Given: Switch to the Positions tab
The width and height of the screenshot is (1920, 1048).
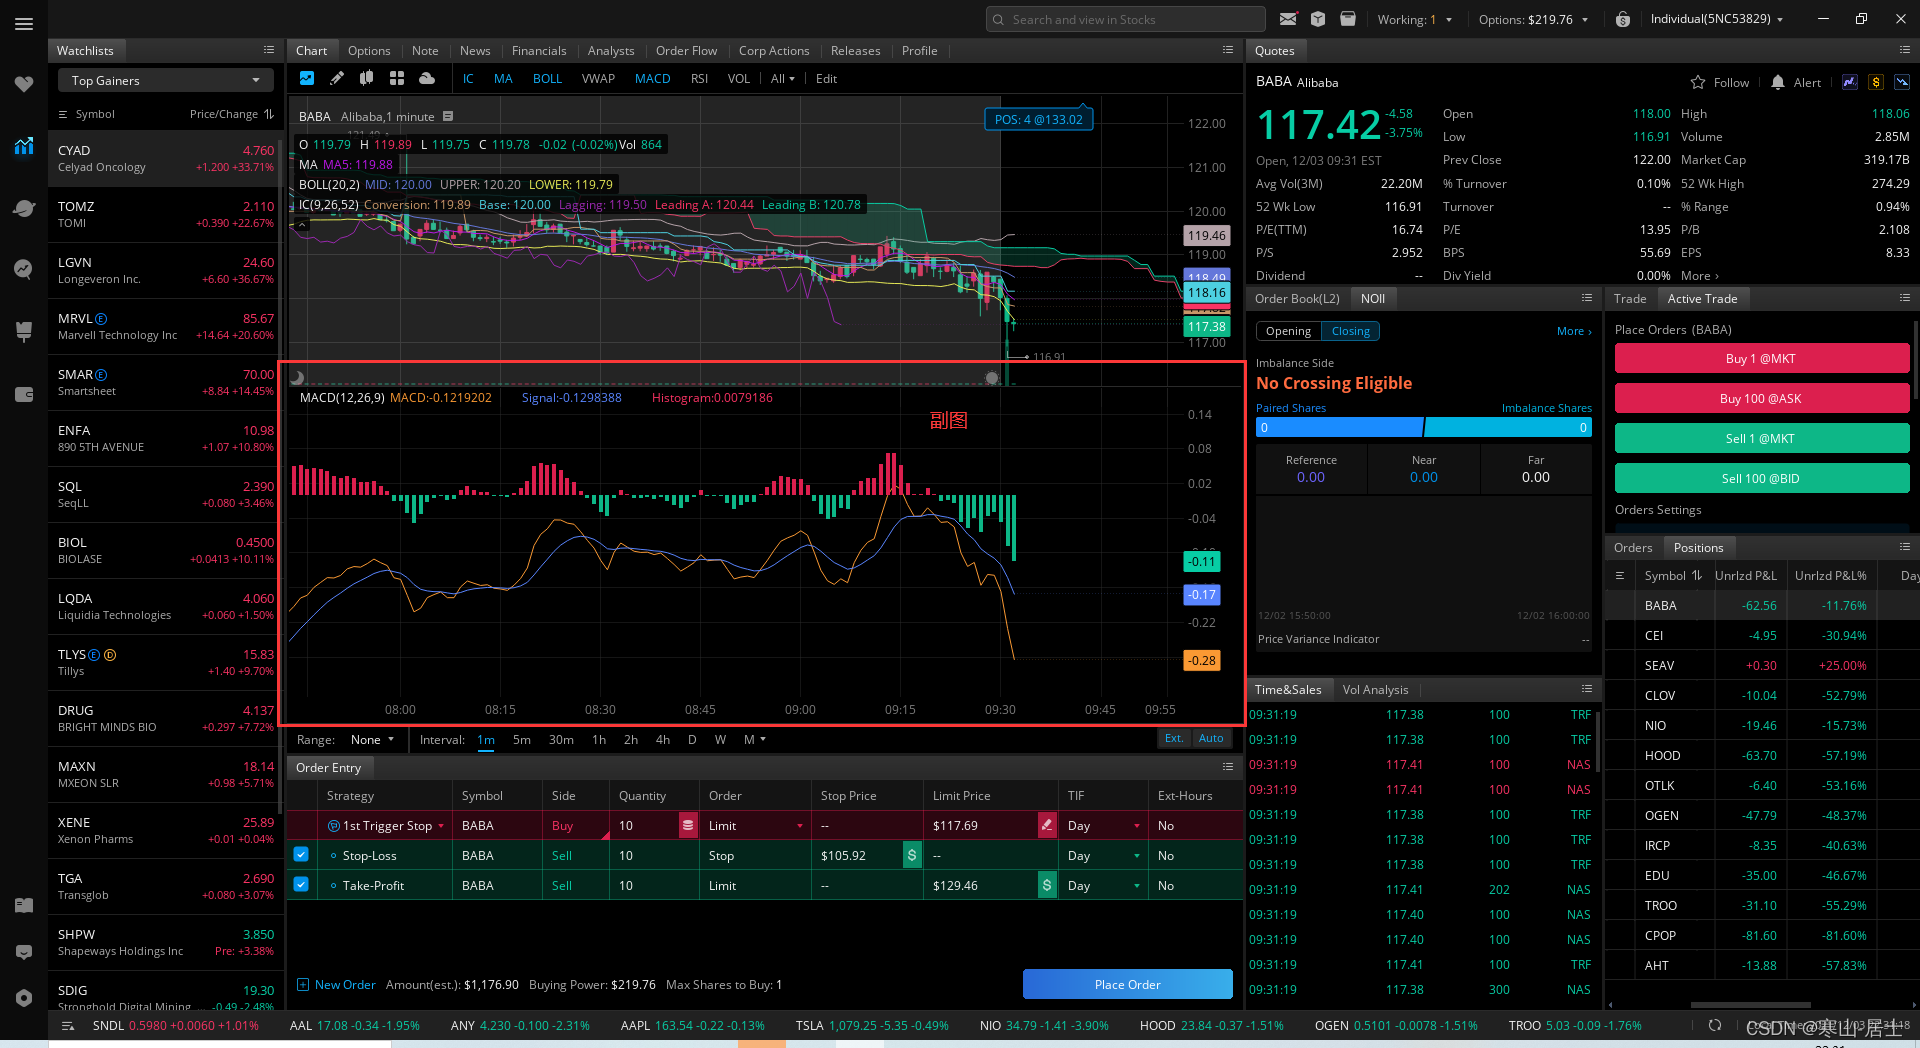Looking at the screenshot, I should pyautogui.click(x=1698, y=547).
